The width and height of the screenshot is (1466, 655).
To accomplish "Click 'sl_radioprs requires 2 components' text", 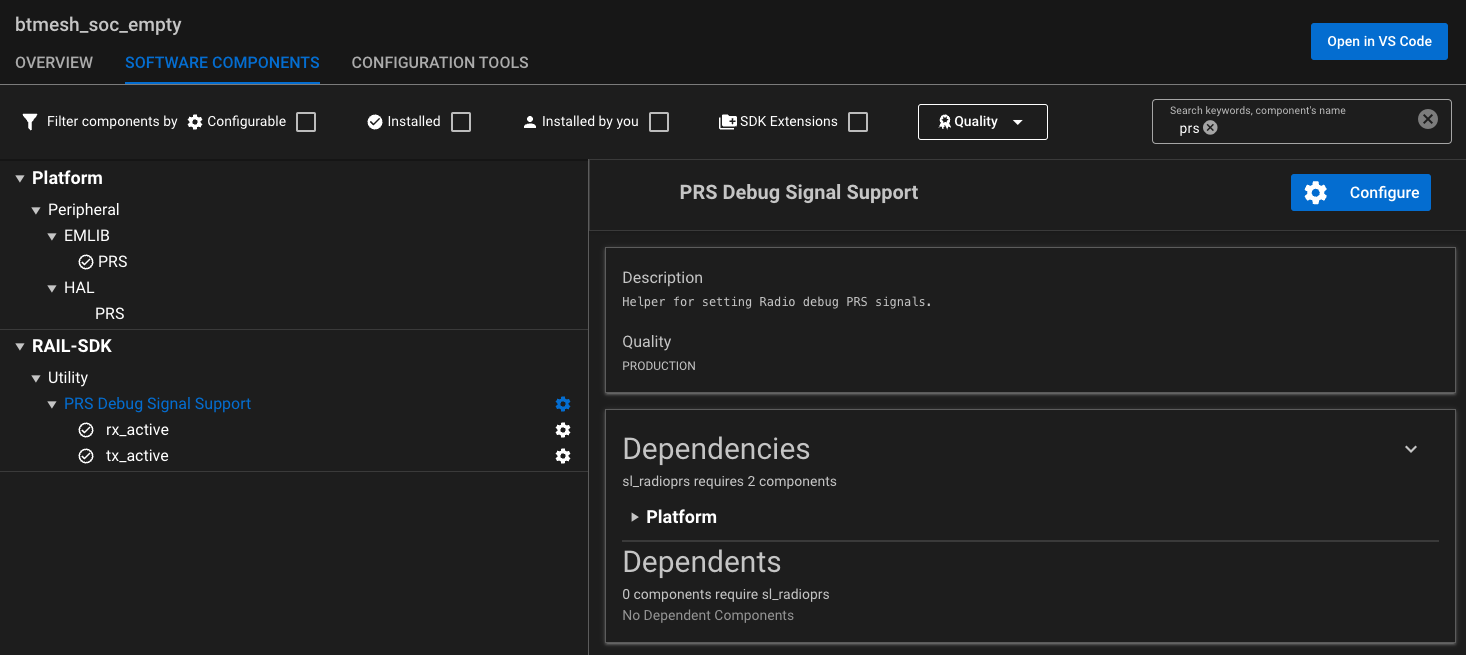I will click(x=729, y=481).
